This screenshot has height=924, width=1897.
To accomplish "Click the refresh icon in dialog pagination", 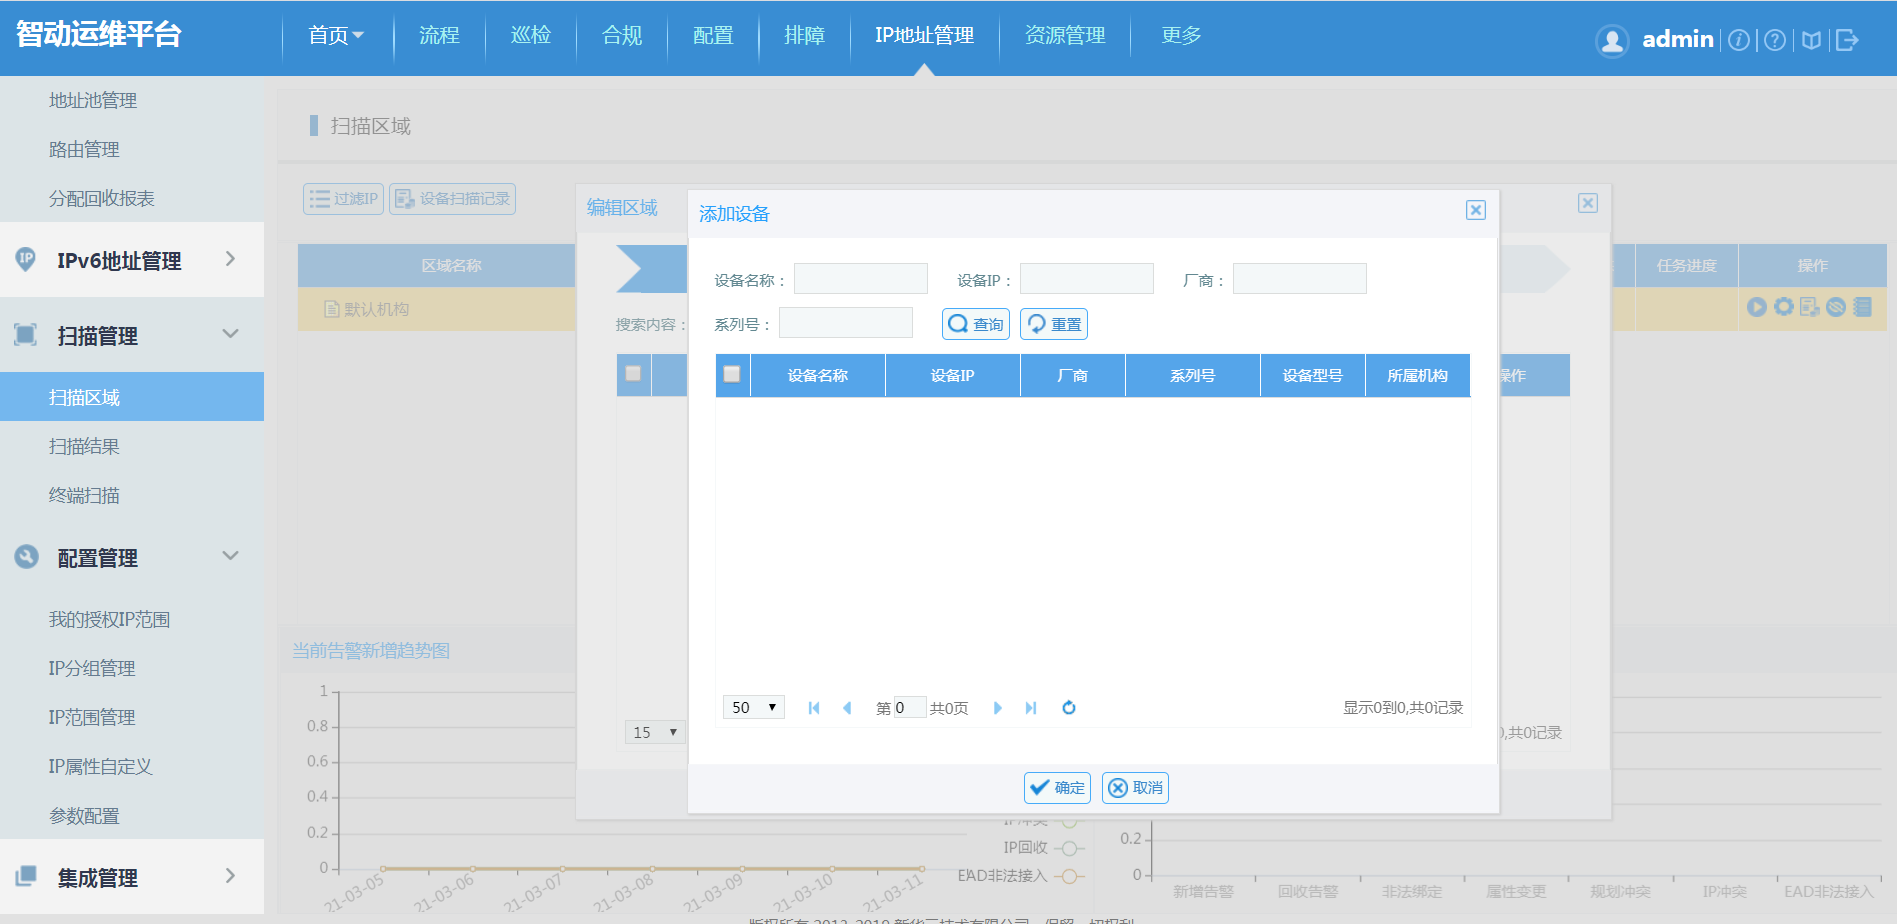I will click(1068, 708).
